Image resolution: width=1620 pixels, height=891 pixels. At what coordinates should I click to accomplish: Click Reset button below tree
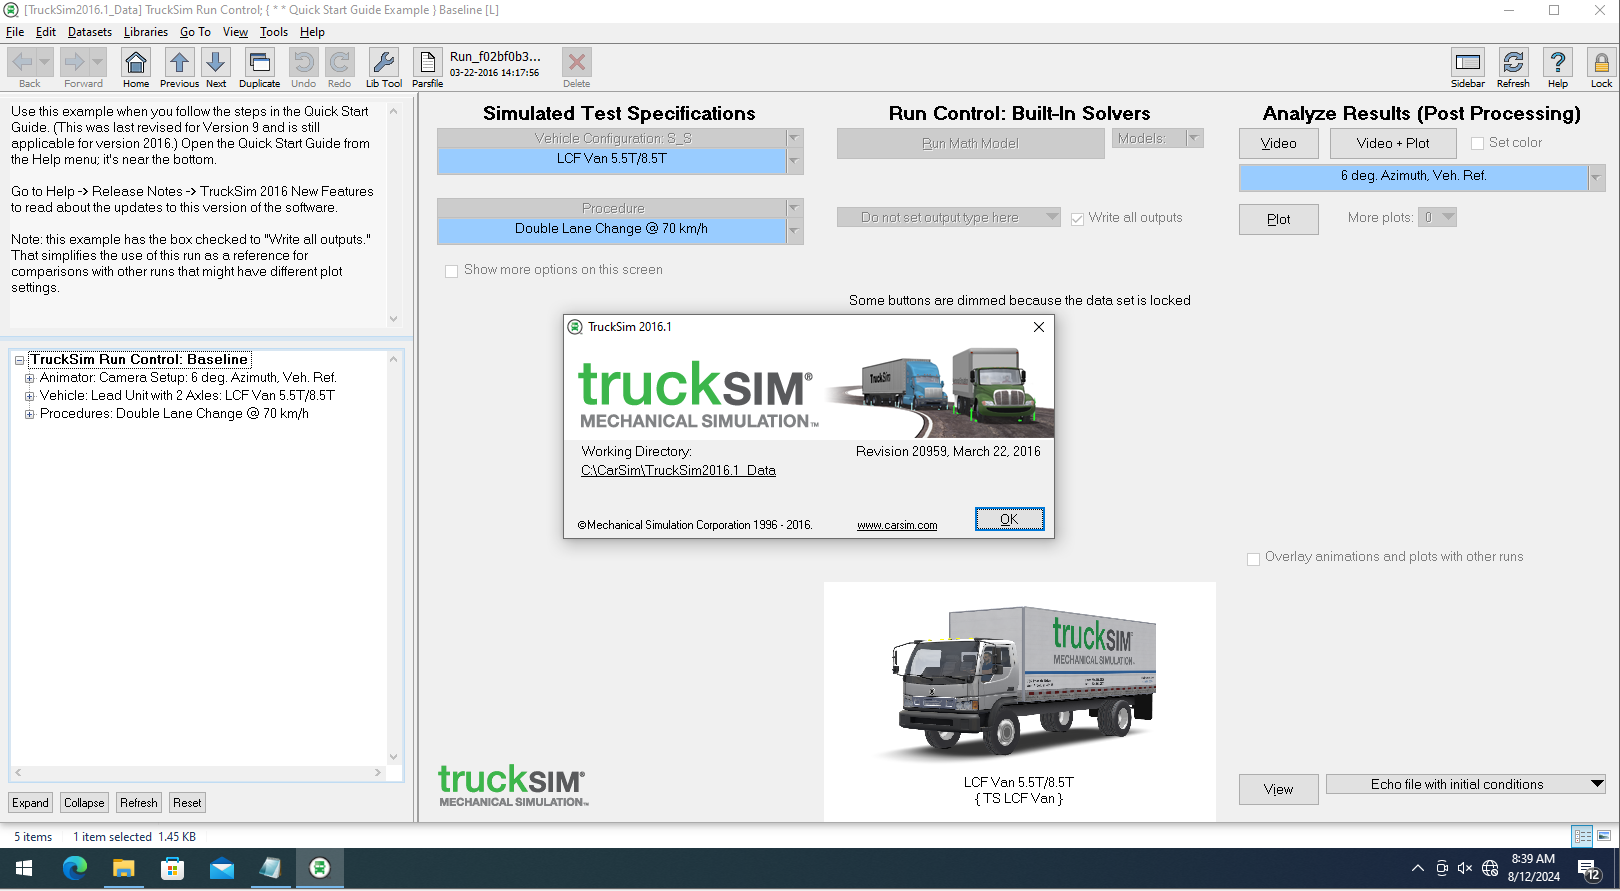pyautogui.click(x=187, y=802)
